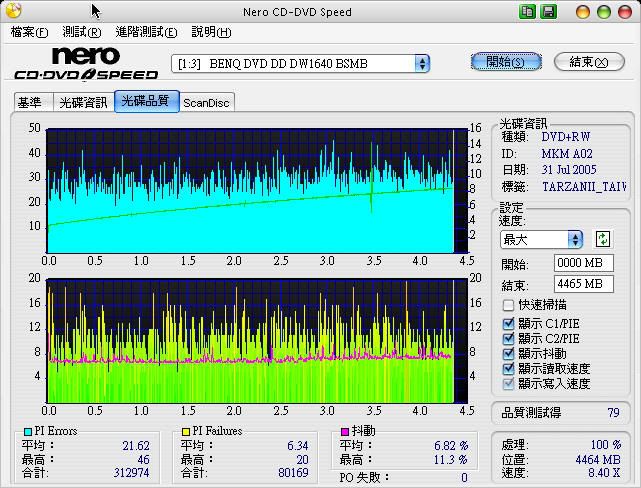Click the upper PI Errors graph
This screenshot has height=488, width=641.
[x=257, y=191]
